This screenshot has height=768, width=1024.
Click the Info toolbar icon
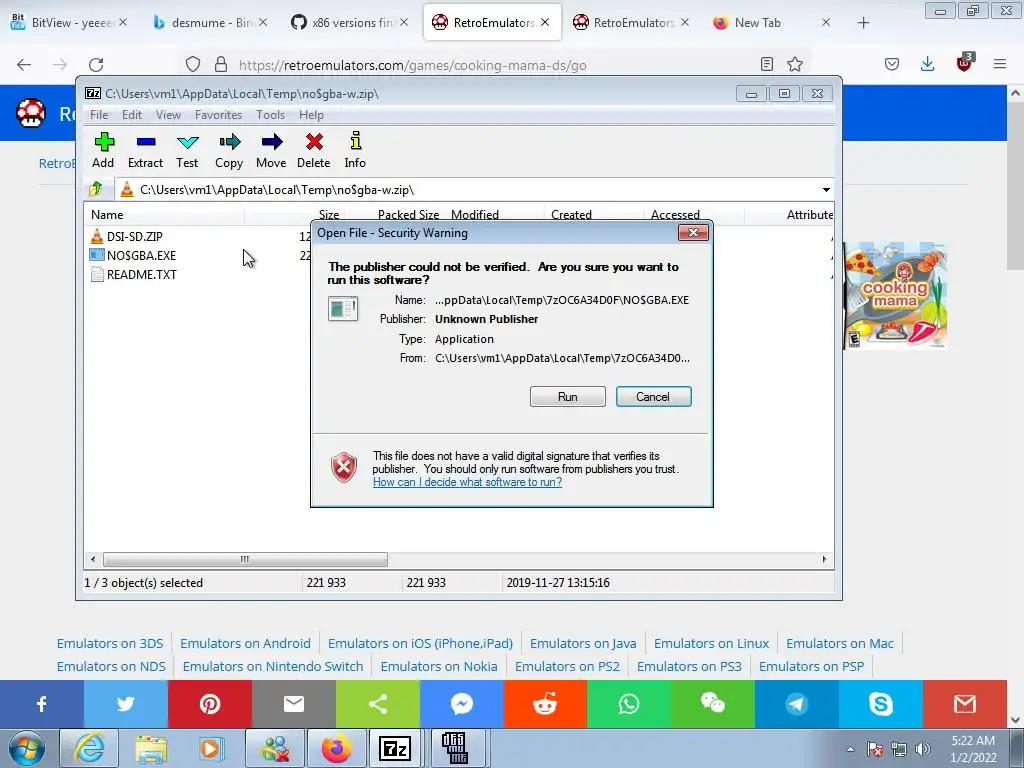point(355,151)
